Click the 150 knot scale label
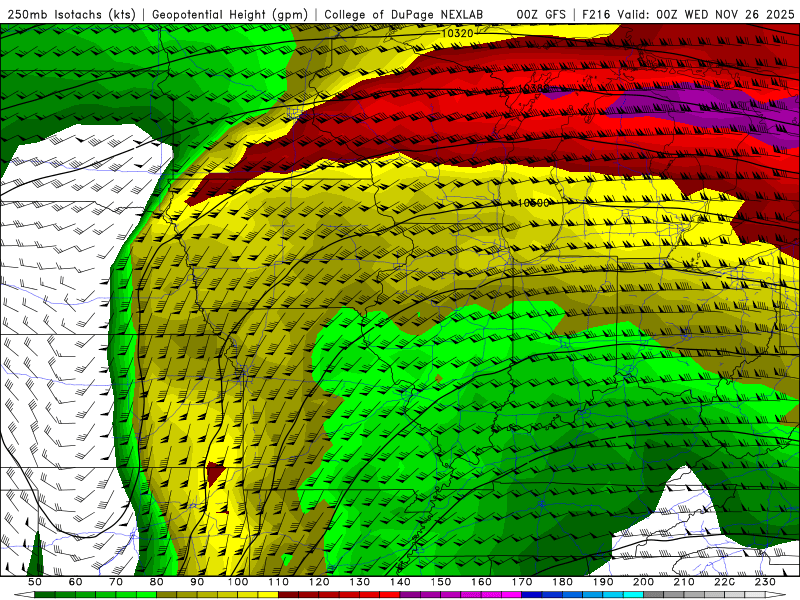 pos(441,582)
